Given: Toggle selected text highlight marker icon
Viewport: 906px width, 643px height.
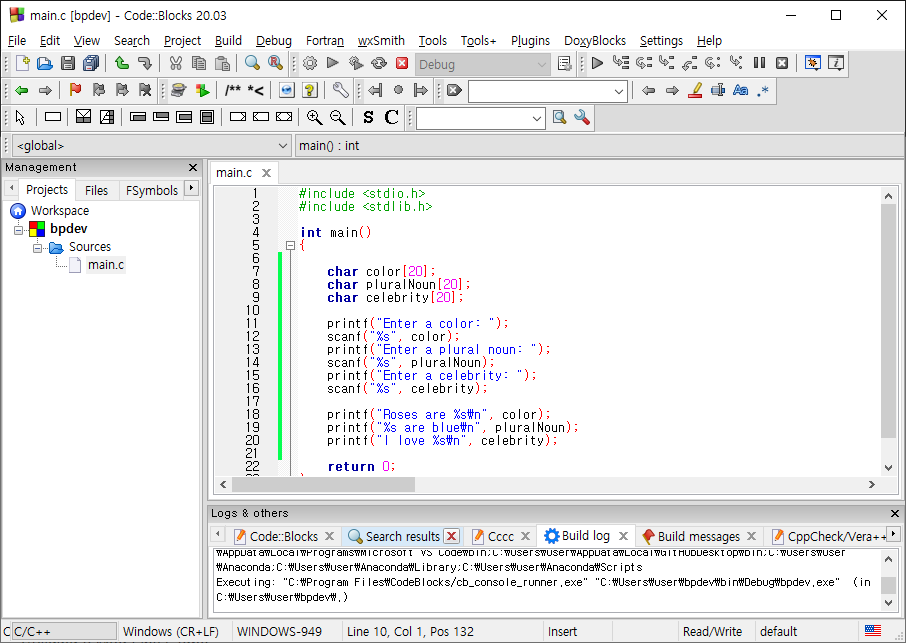Looking at the screenshot, I should (695, 90).
